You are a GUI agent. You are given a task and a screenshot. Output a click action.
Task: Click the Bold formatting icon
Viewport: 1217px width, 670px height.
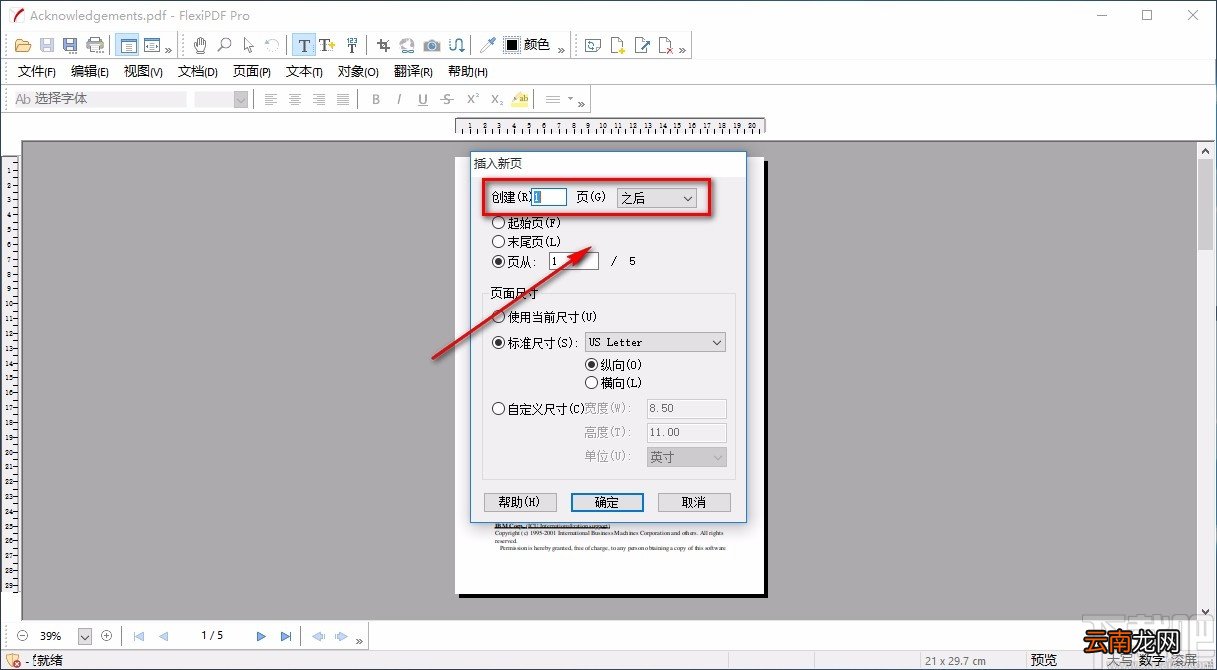pyautogui.click(x=376, y=99)
